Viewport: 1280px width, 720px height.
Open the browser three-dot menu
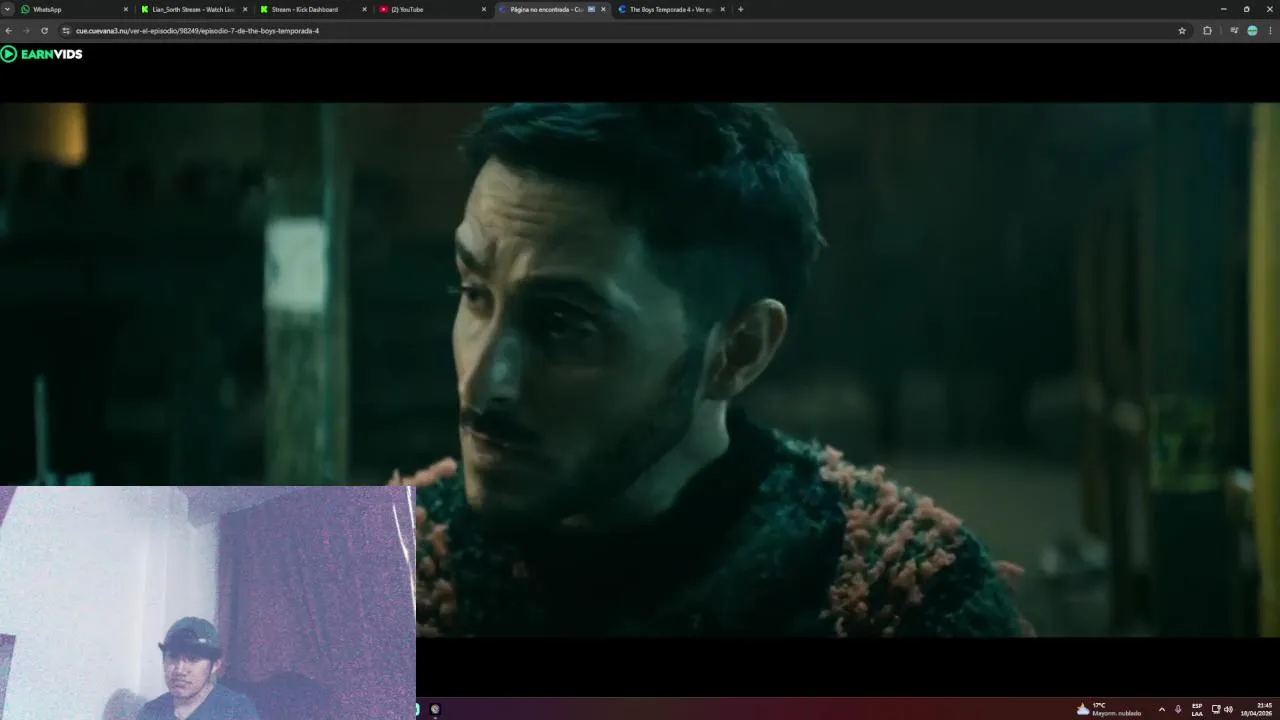point(1271,31)
